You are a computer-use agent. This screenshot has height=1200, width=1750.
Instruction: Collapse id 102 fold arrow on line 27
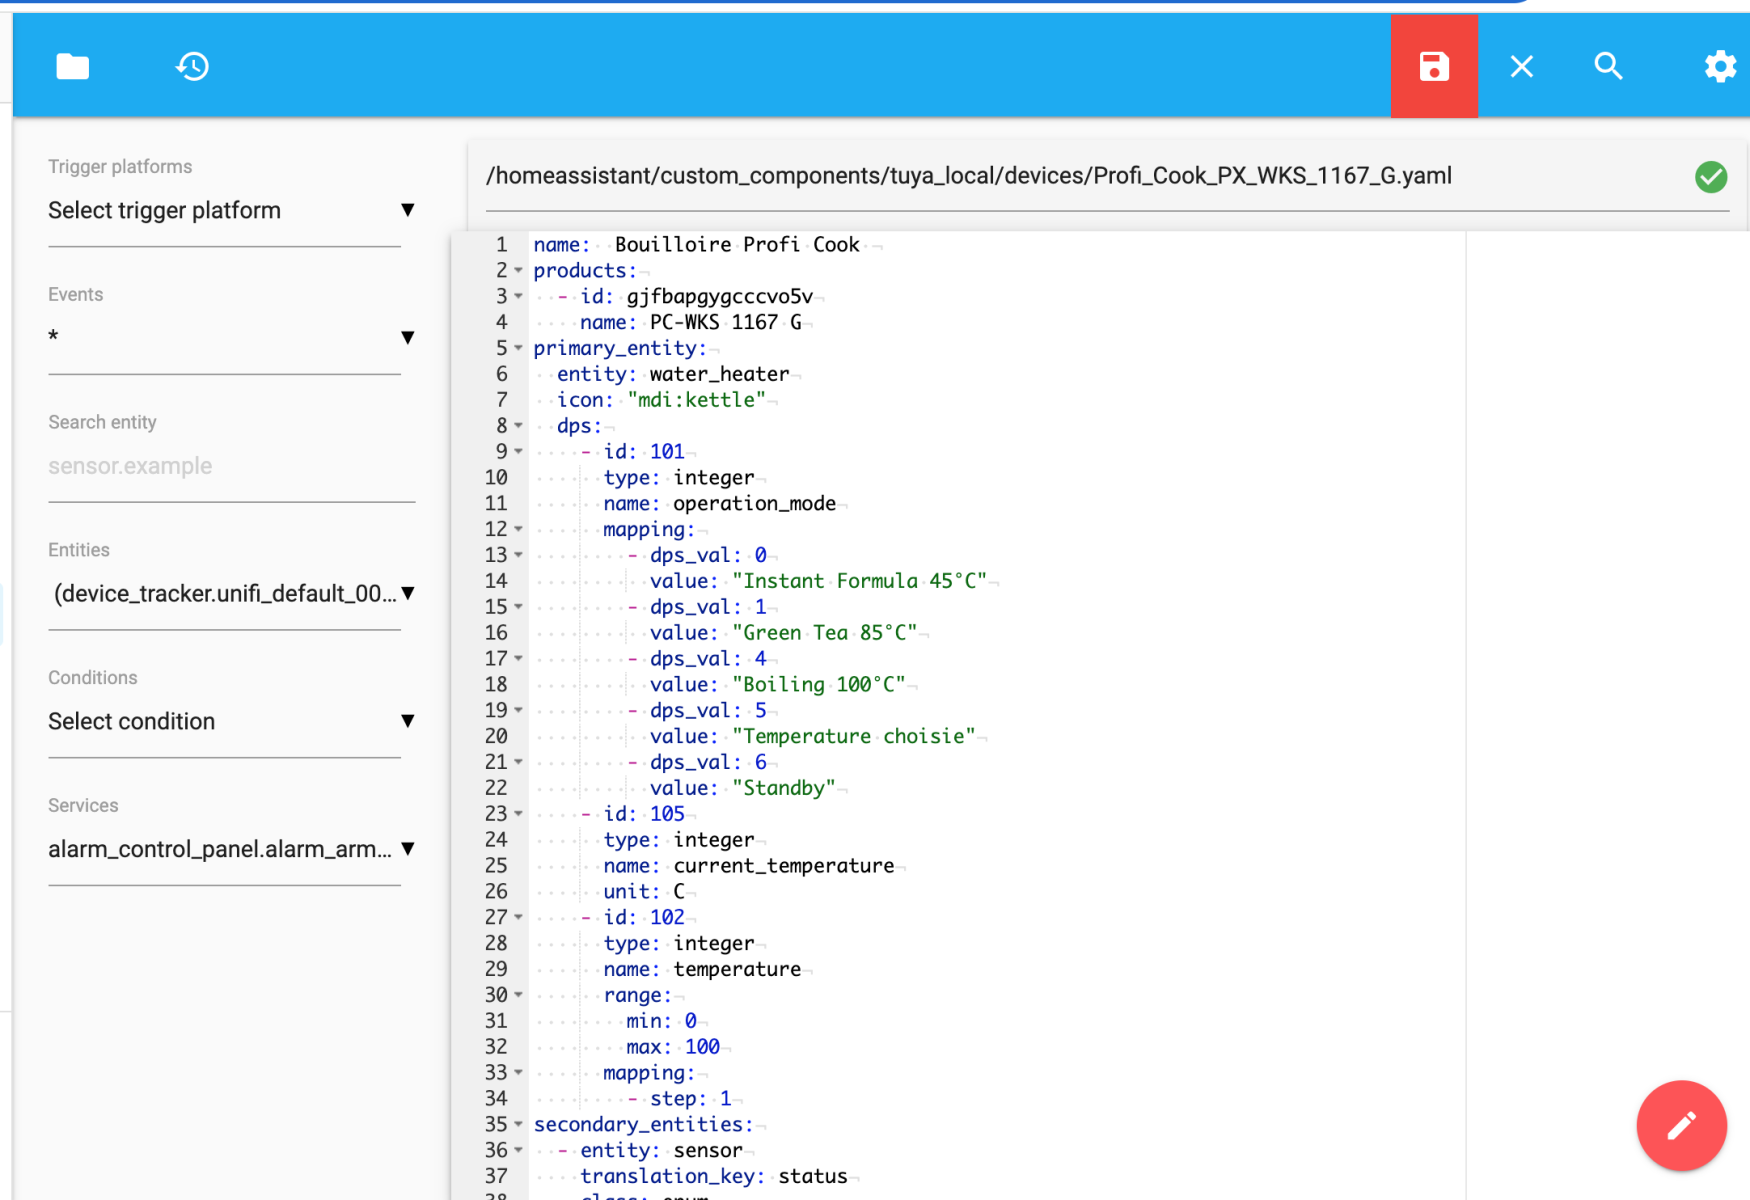pos(518,917)
